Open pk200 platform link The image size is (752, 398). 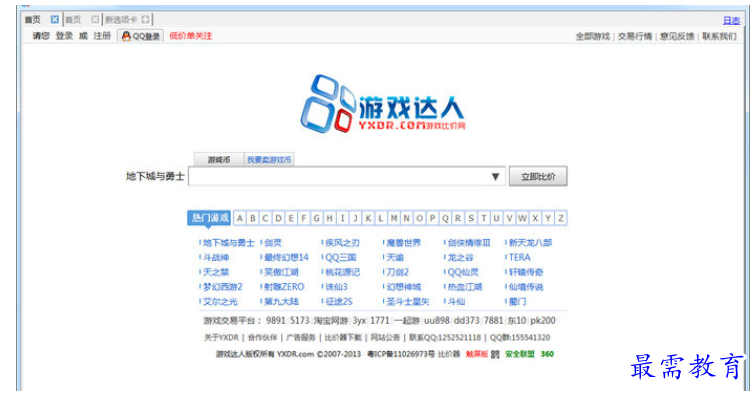click(543, 320)
